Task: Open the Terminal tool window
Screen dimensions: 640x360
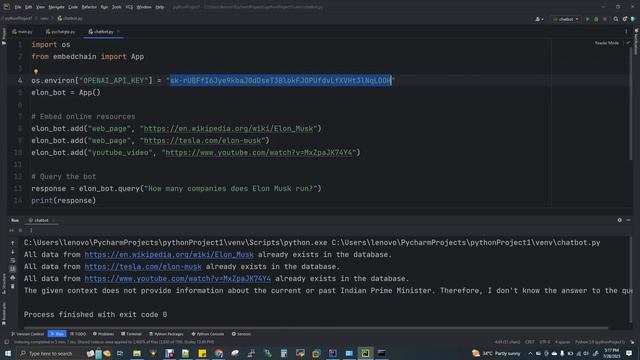Action: (x=131, y=334)
